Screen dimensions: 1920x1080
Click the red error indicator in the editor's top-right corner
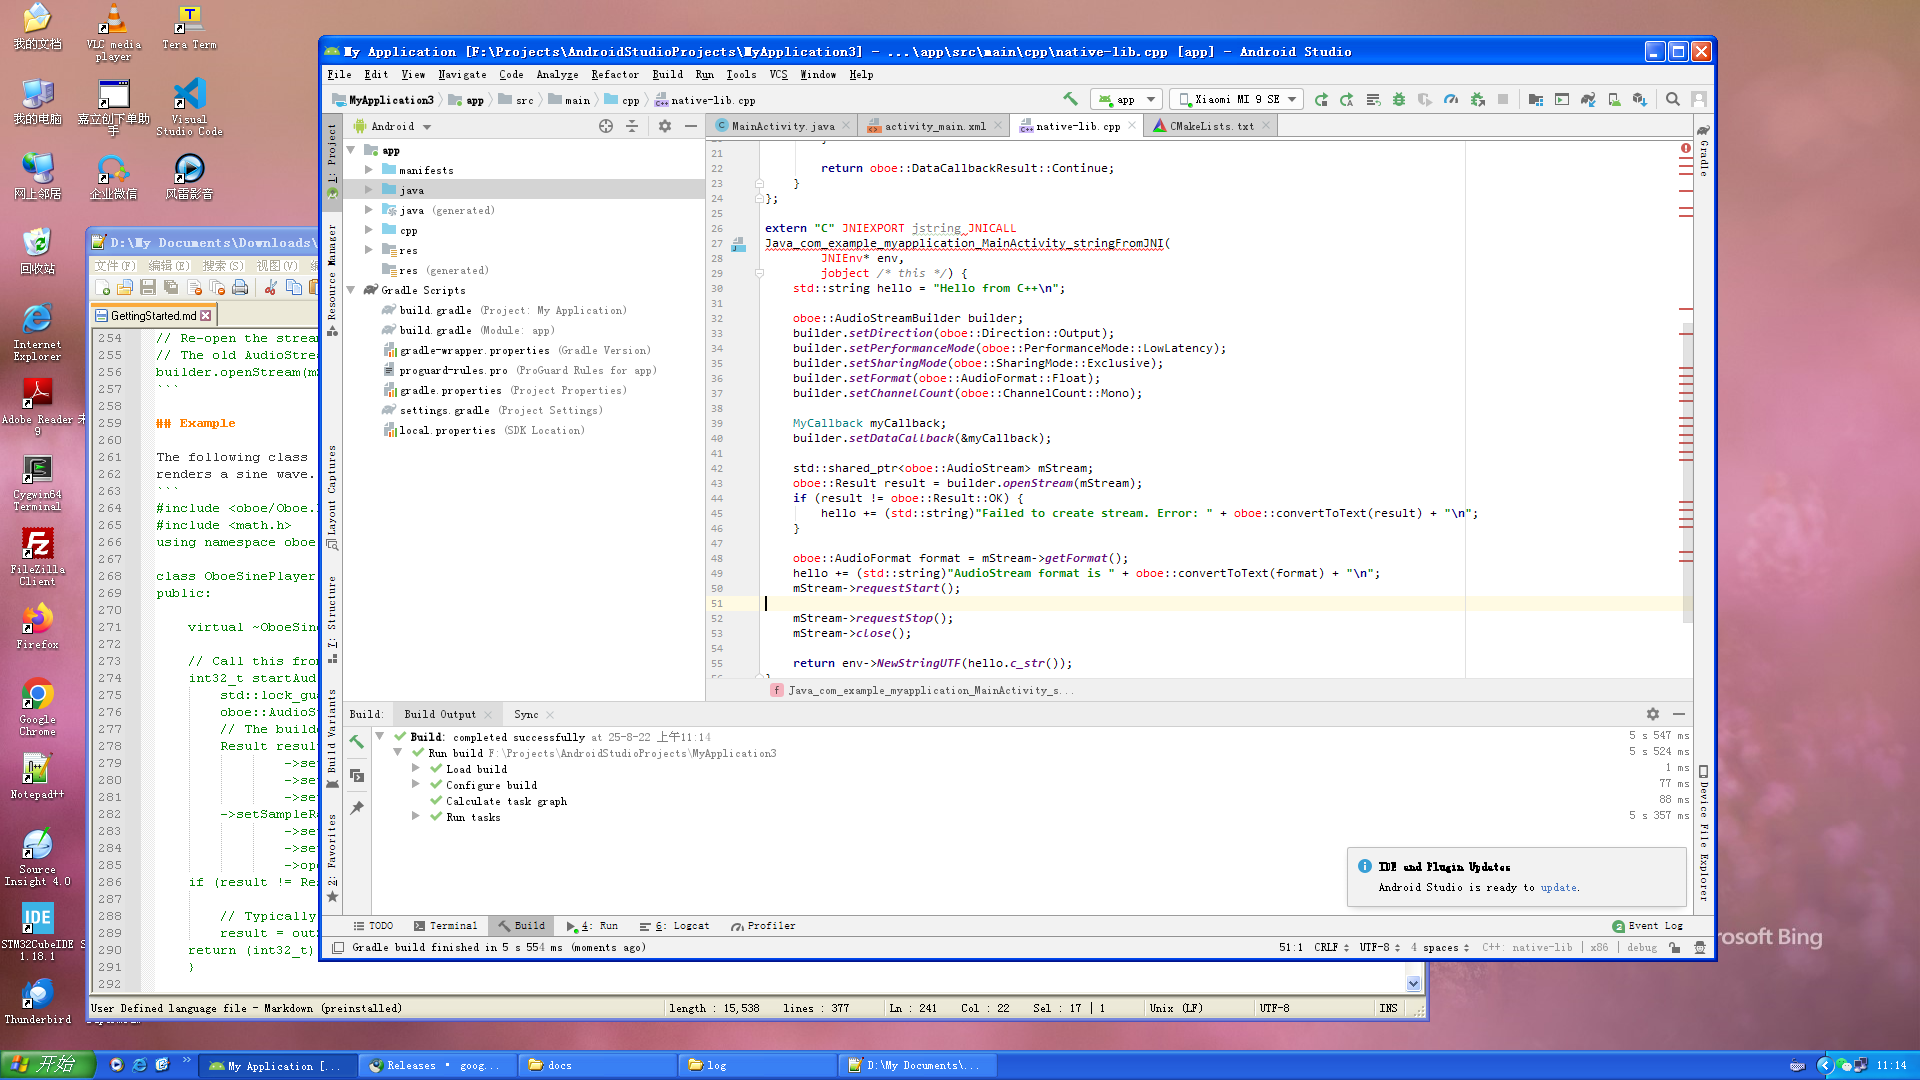click(1686, 148)
